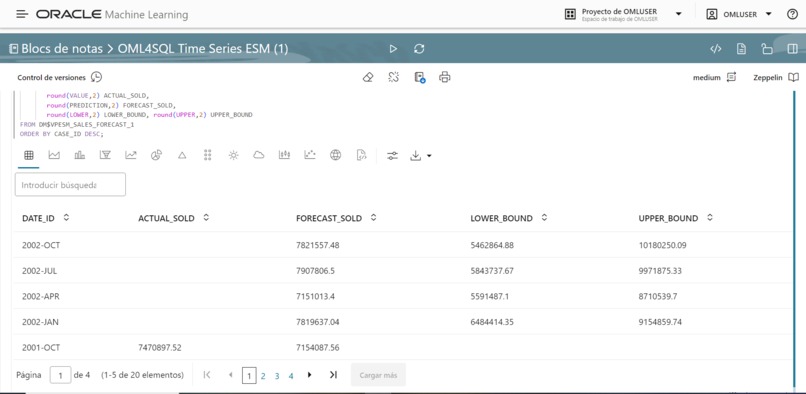Click the 5843737.67 lower bound value

492,271
